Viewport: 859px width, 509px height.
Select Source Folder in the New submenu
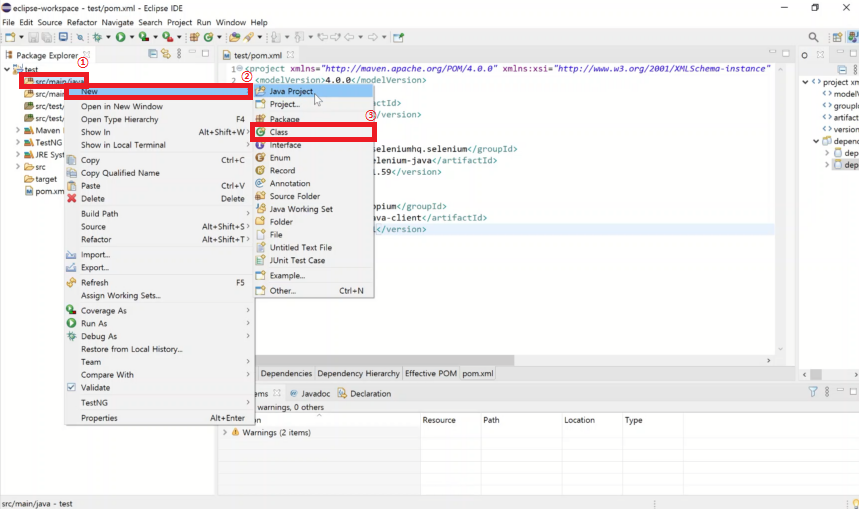pyautogui.click(x=314, y=196)
